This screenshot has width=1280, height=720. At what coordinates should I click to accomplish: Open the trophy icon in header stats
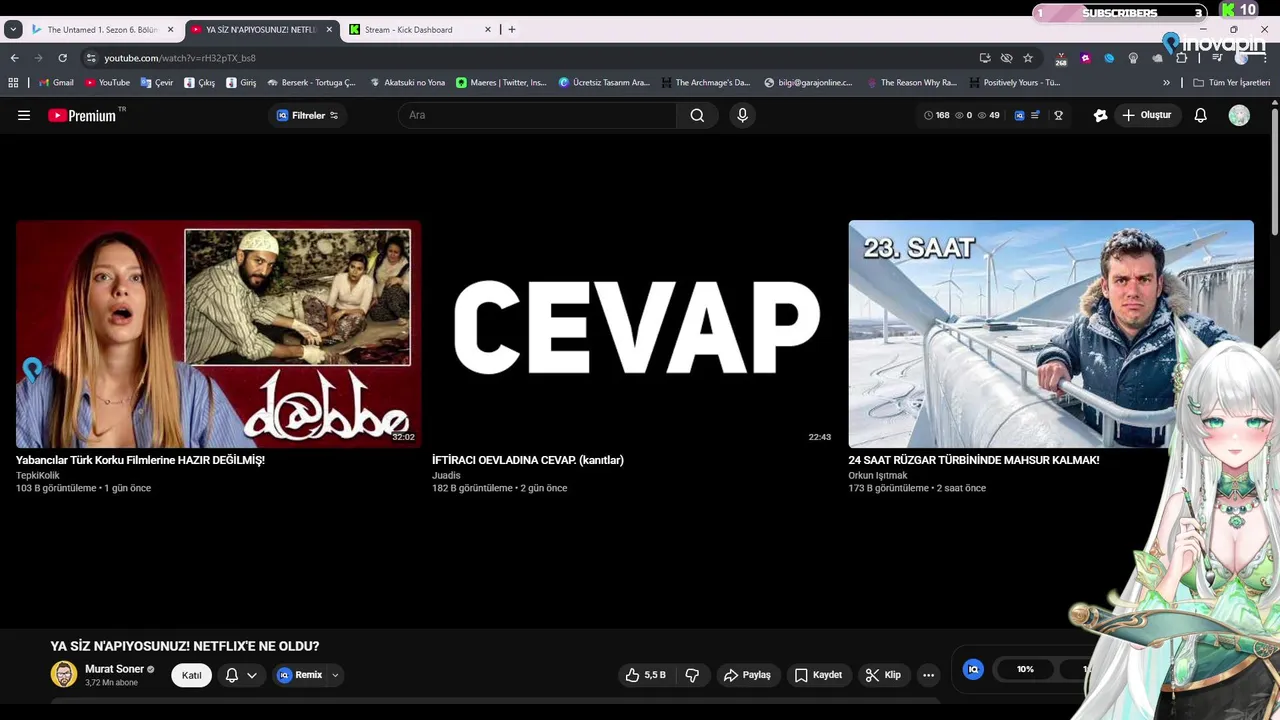coord(1058,115)
